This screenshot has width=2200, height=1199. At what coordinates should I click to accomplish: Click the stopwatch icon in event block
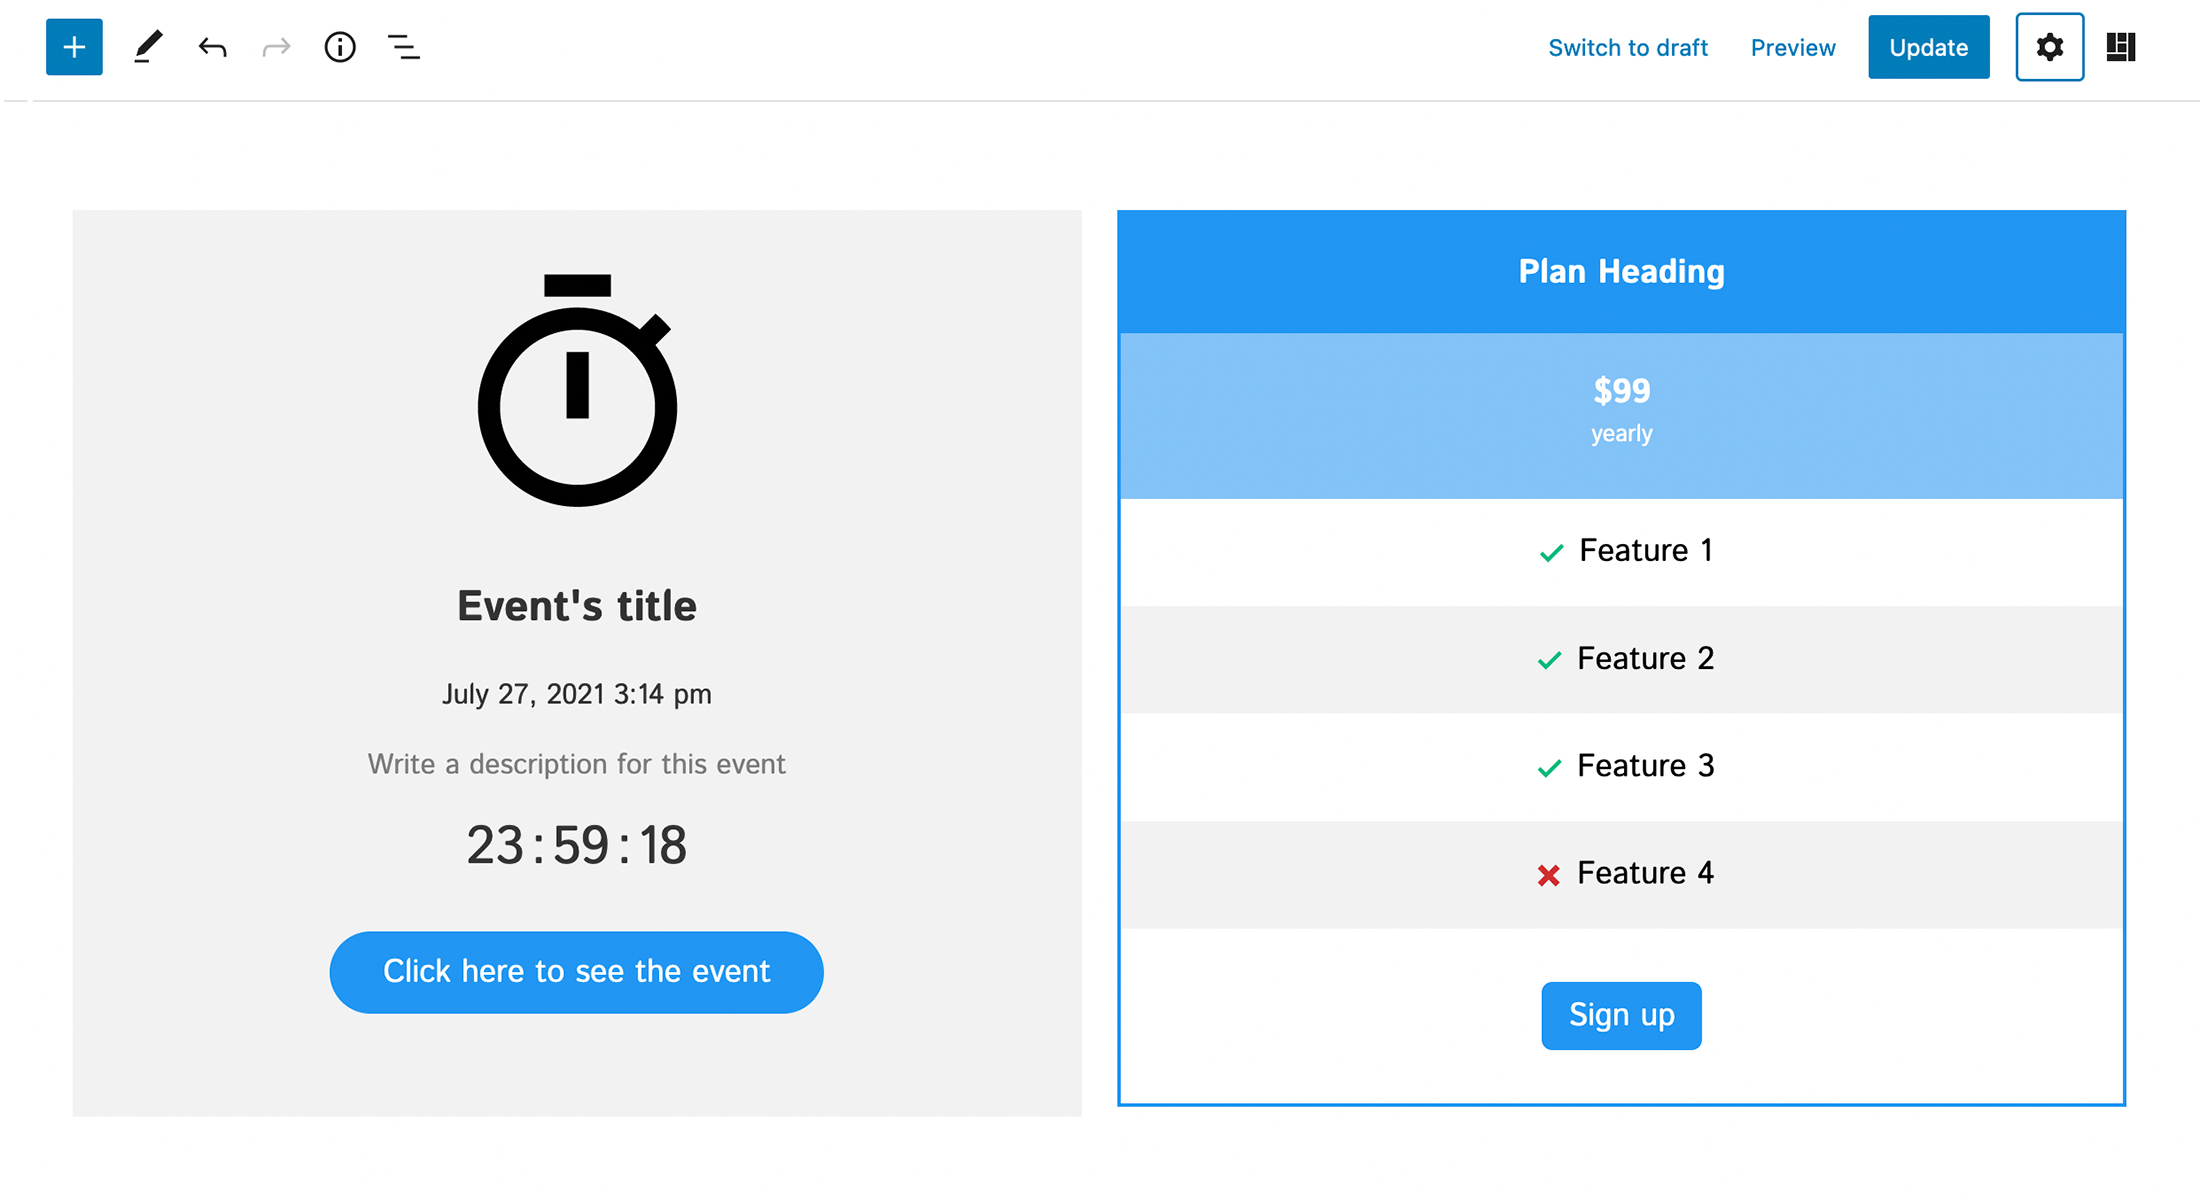tap(577, 392)
